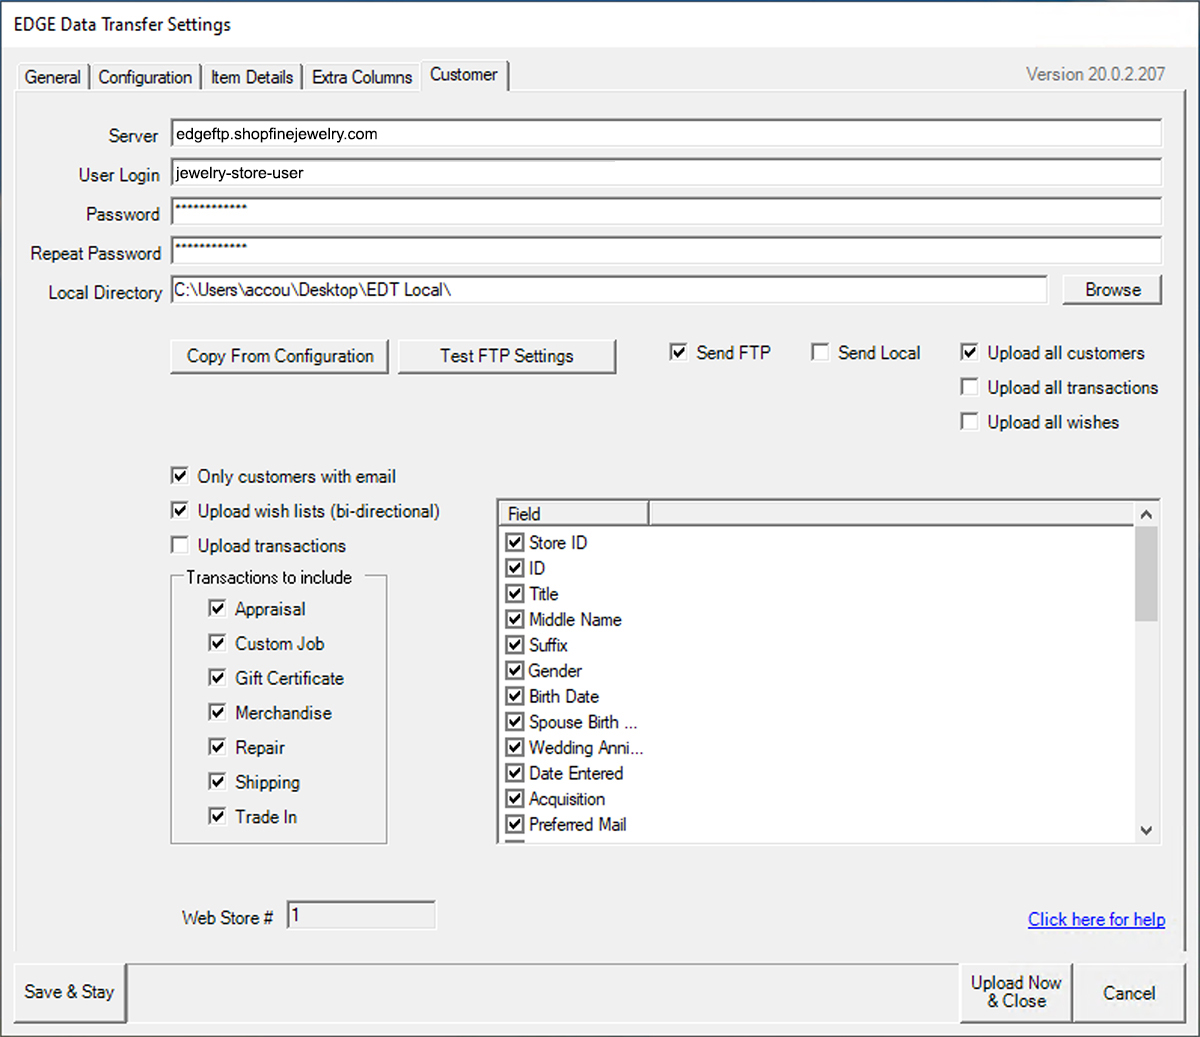Click Upload Now & Close button
This screenshot has height=1037, width=1200.
(1016, 992)
